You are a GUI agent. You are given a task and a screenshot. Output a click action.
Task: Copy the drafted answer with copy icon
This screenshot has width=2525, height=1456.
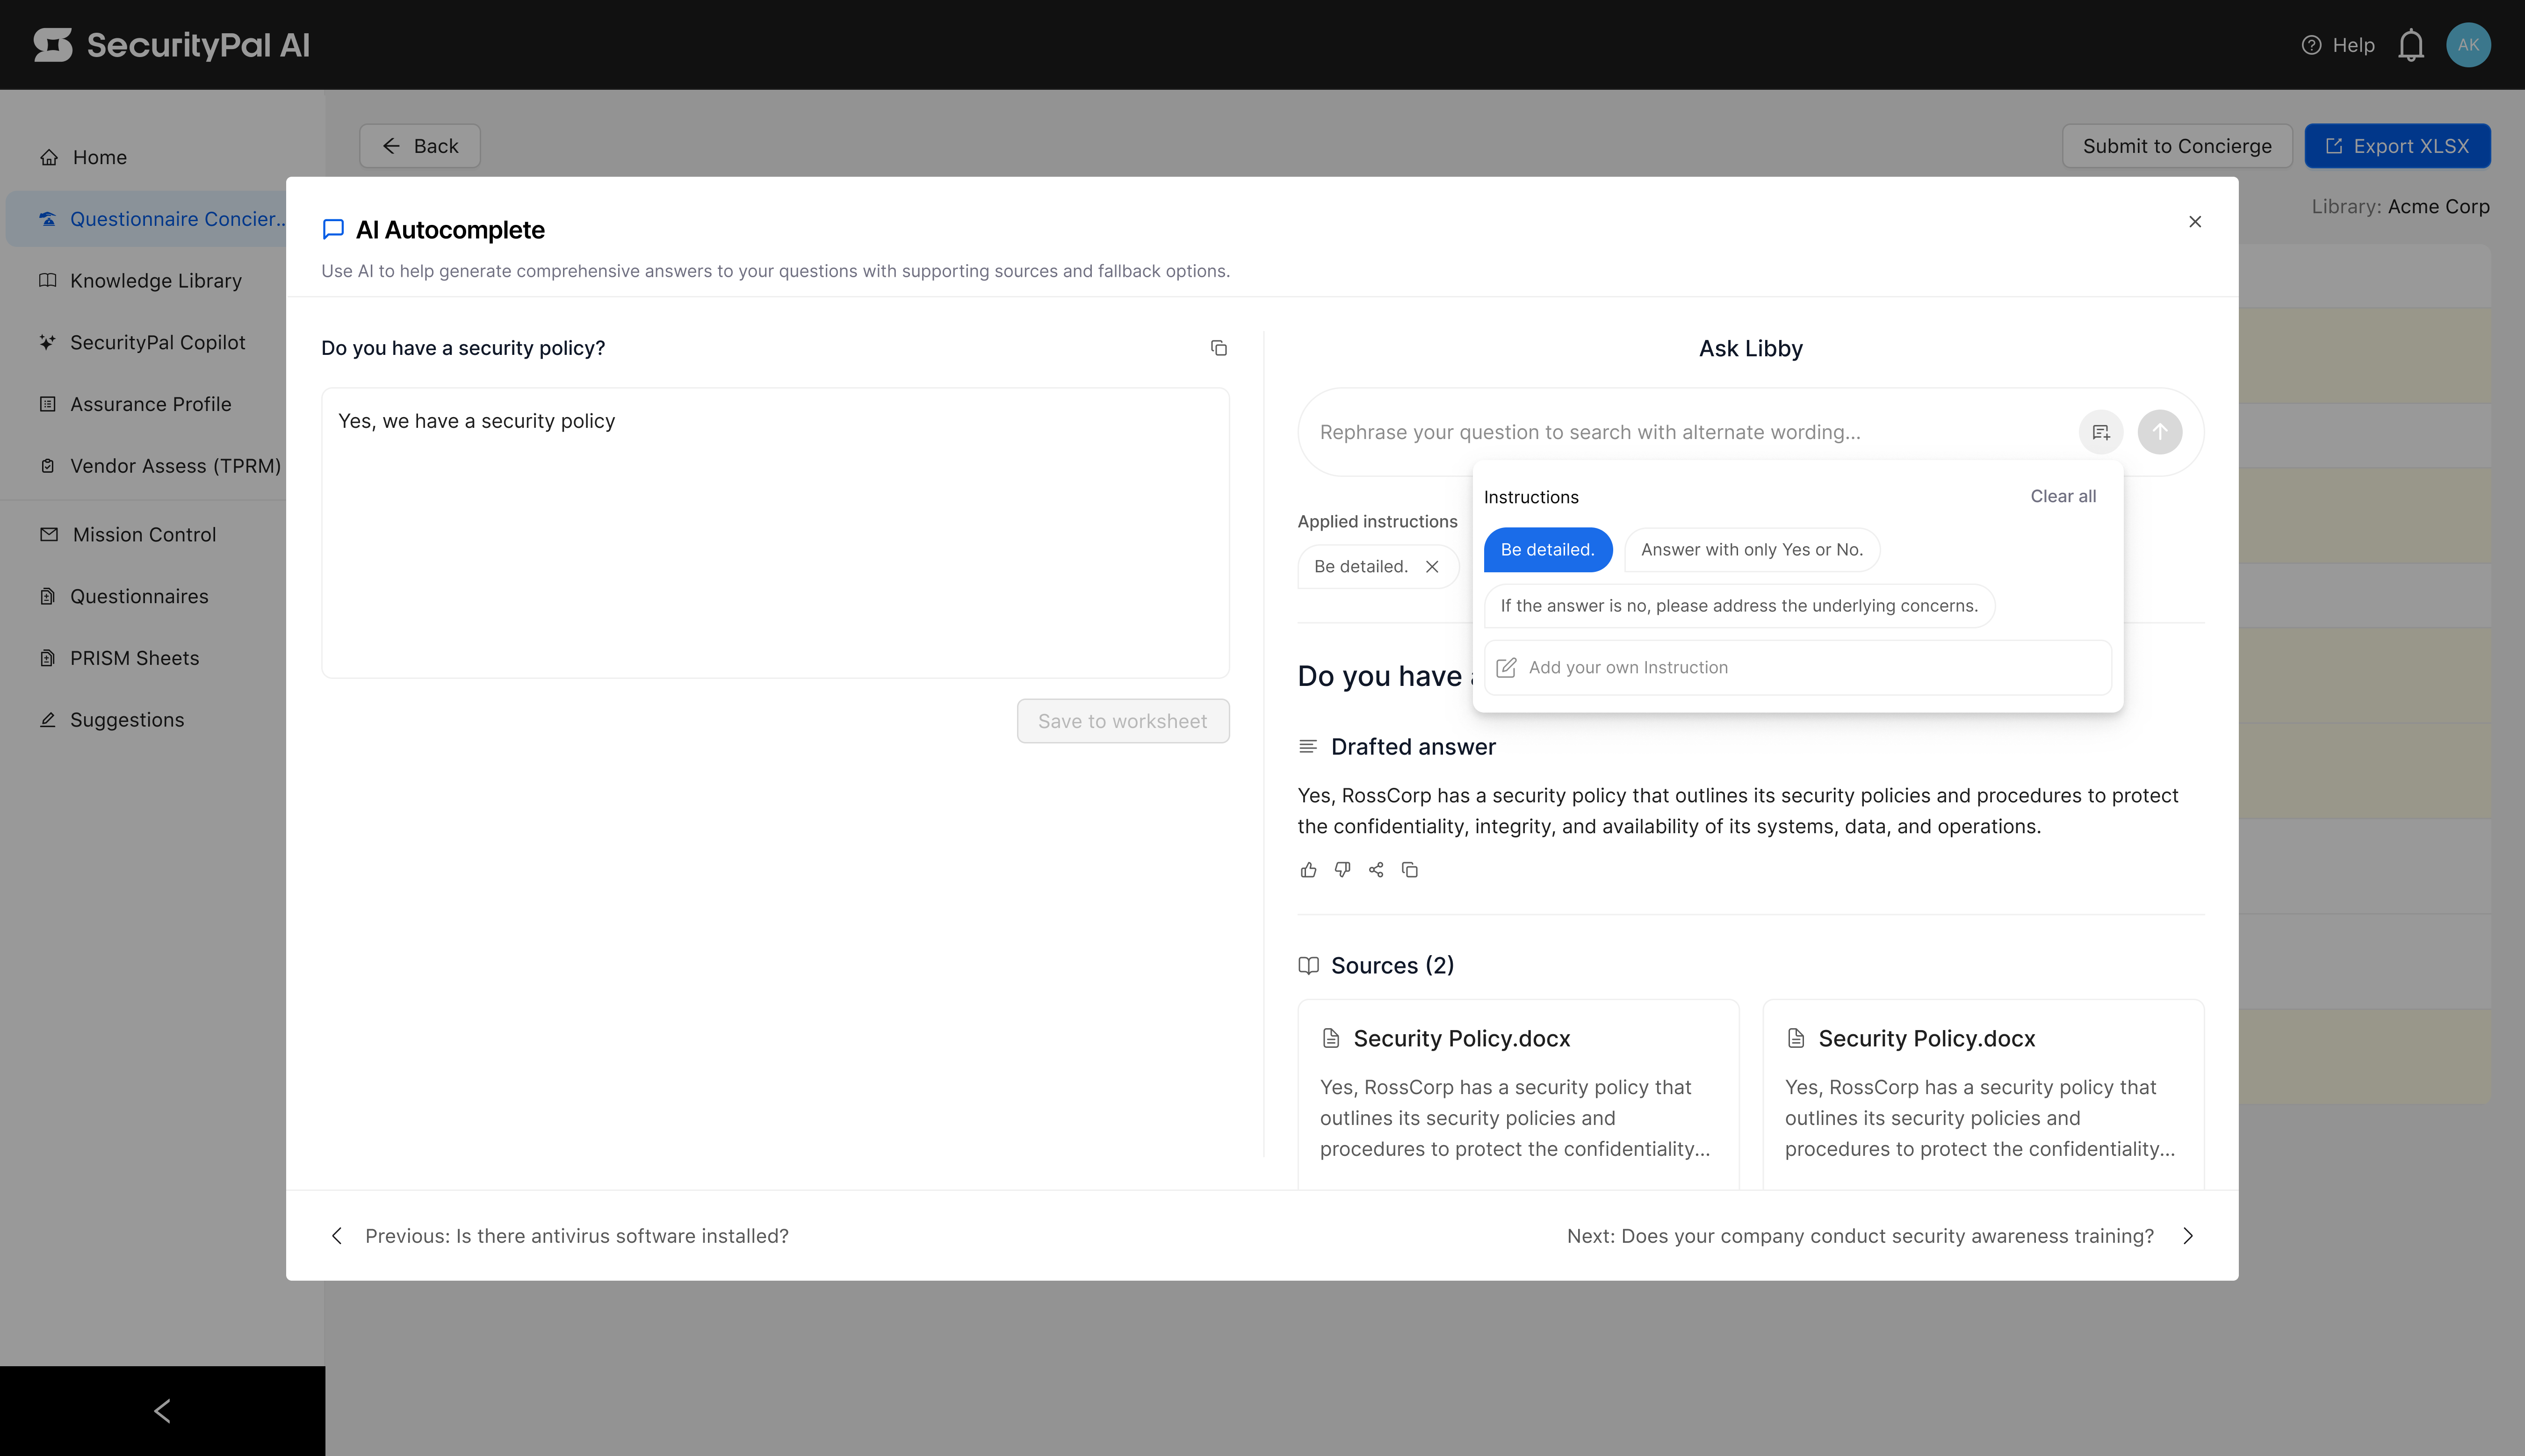tap(1410, 870)
